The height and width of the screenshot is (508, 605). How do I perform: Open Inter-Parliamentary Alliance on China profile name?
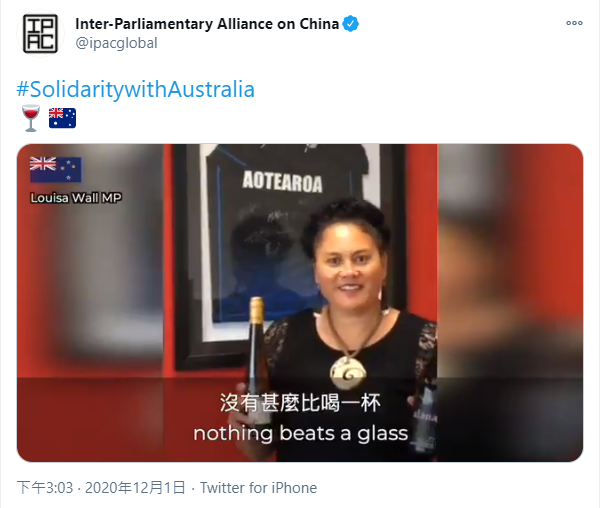207,24
